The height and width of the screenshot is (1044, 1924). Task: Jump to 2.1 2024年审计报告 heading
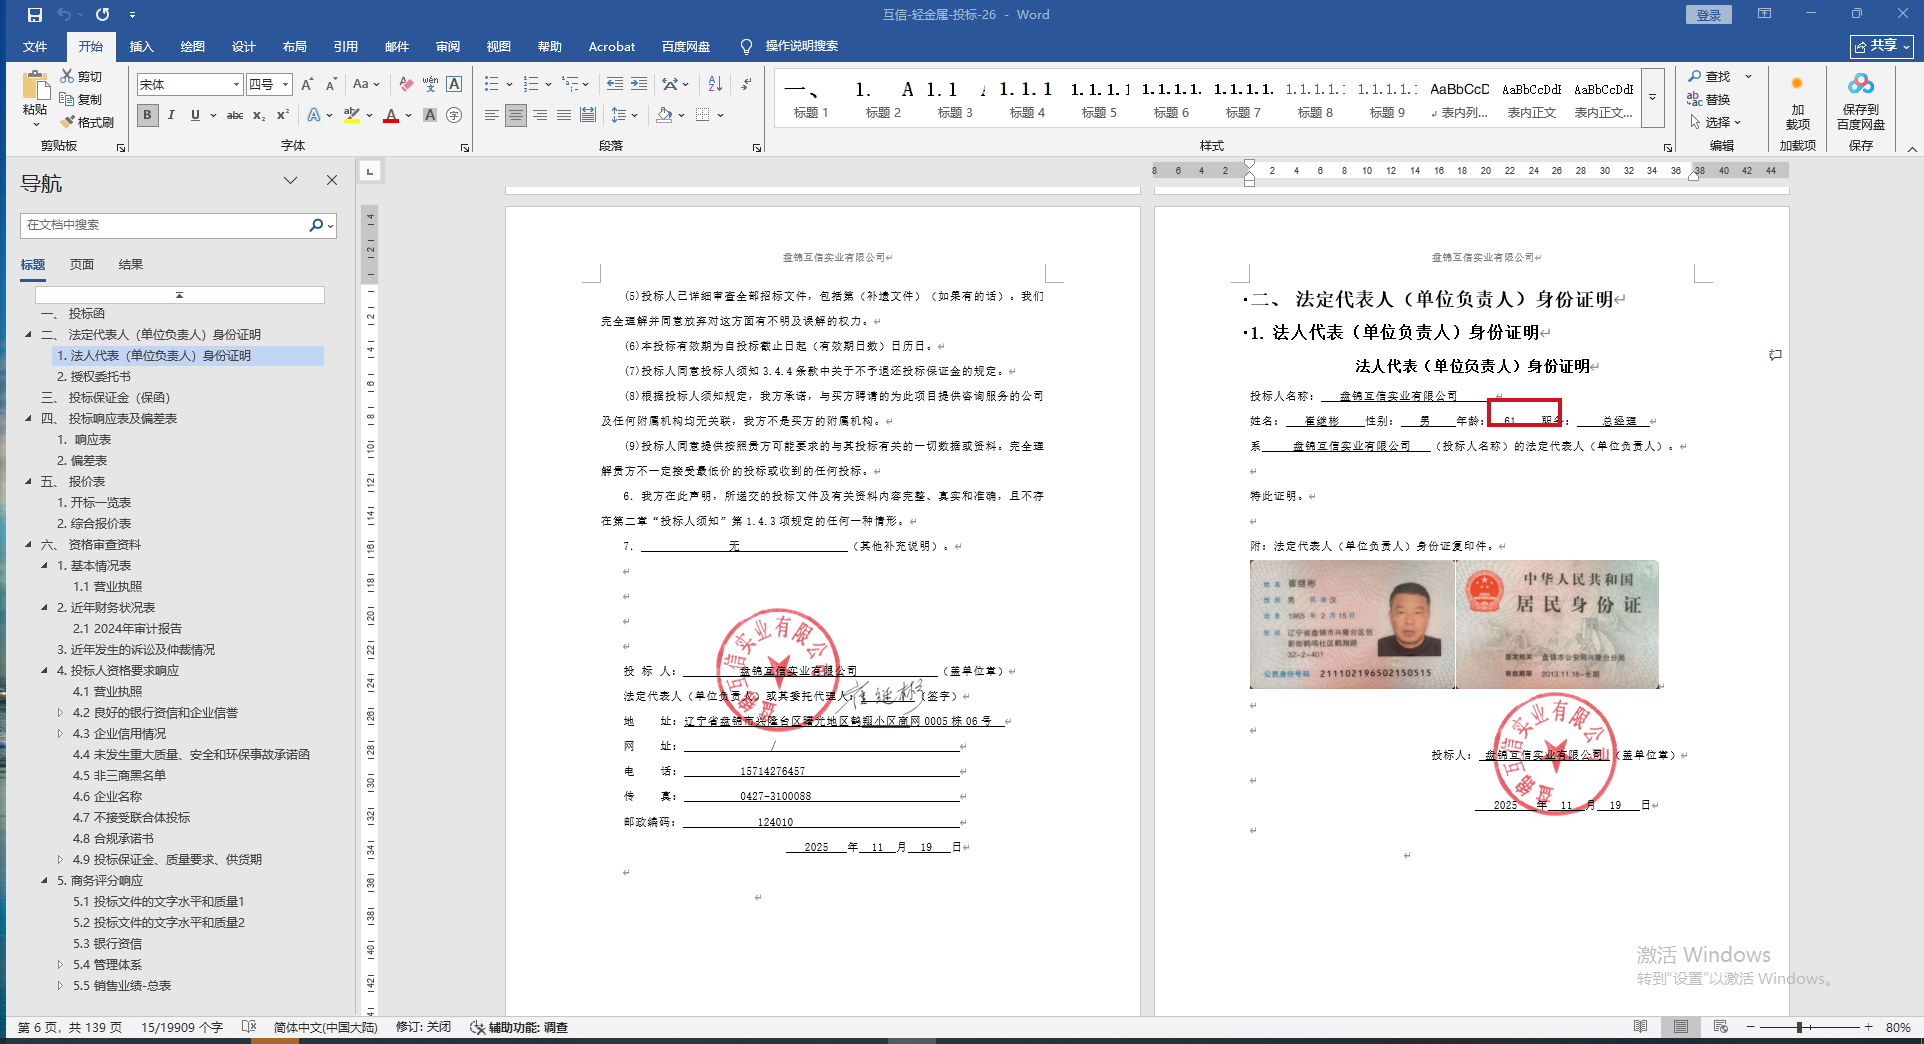127,629
